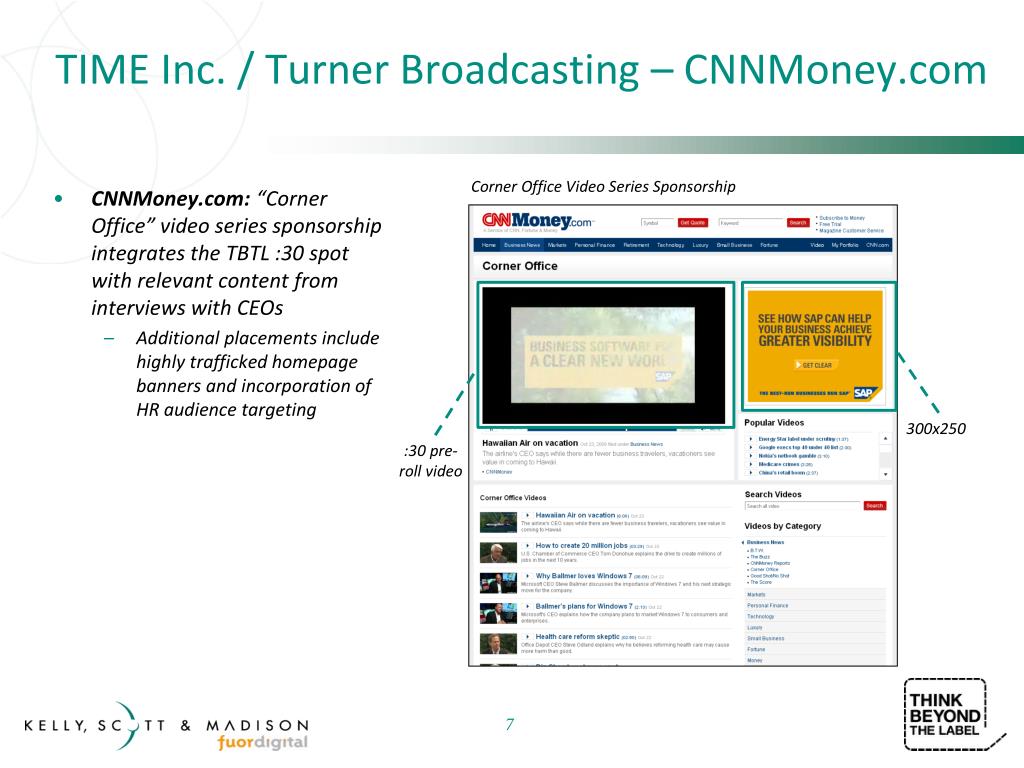Click play arrow beside Nokia's netbook gamble
The image size is (1024, 768).
[x=751, y=456]
